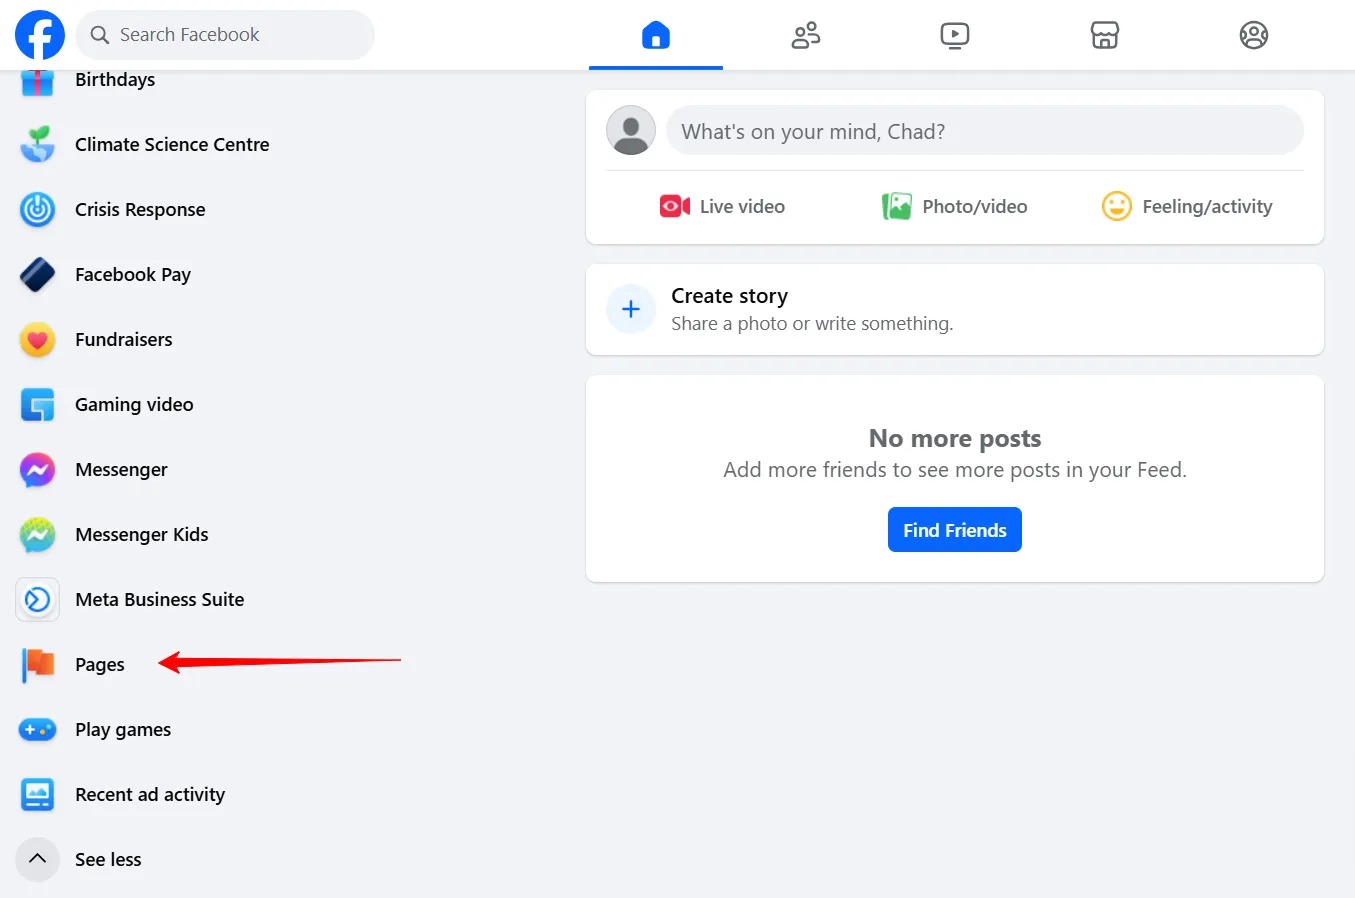
Task: Click the Find Friends button
Action: 954,529
